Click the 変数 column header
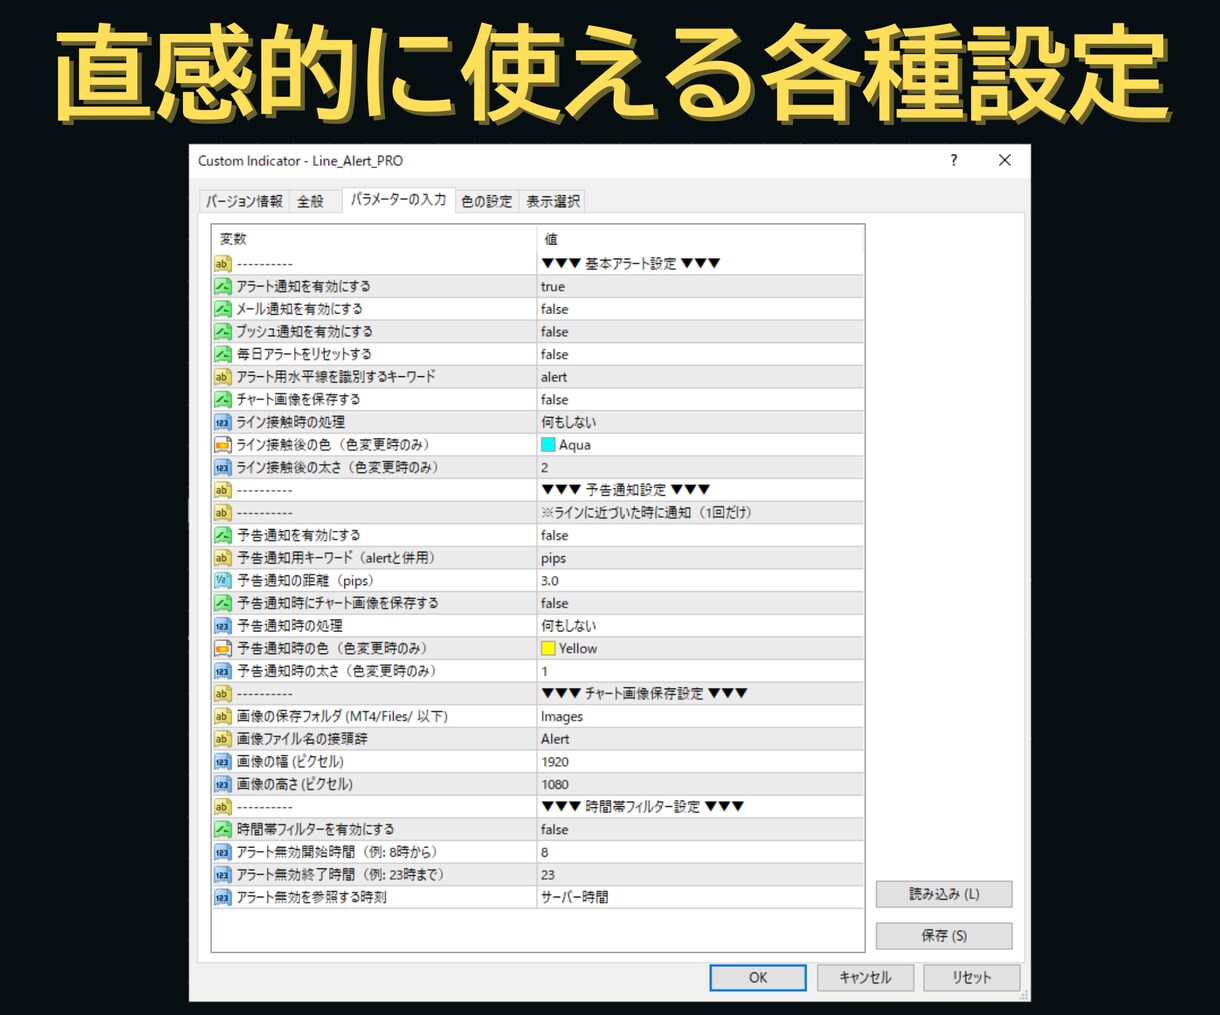 [x=374, y=239]
